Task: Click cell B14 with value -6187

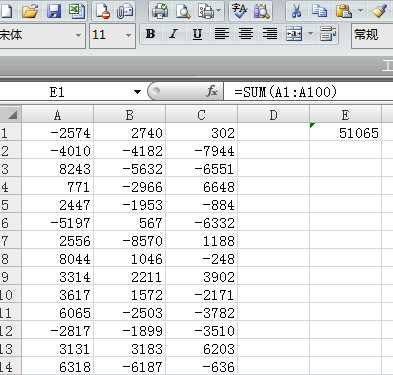Action: tap(130, 367)
